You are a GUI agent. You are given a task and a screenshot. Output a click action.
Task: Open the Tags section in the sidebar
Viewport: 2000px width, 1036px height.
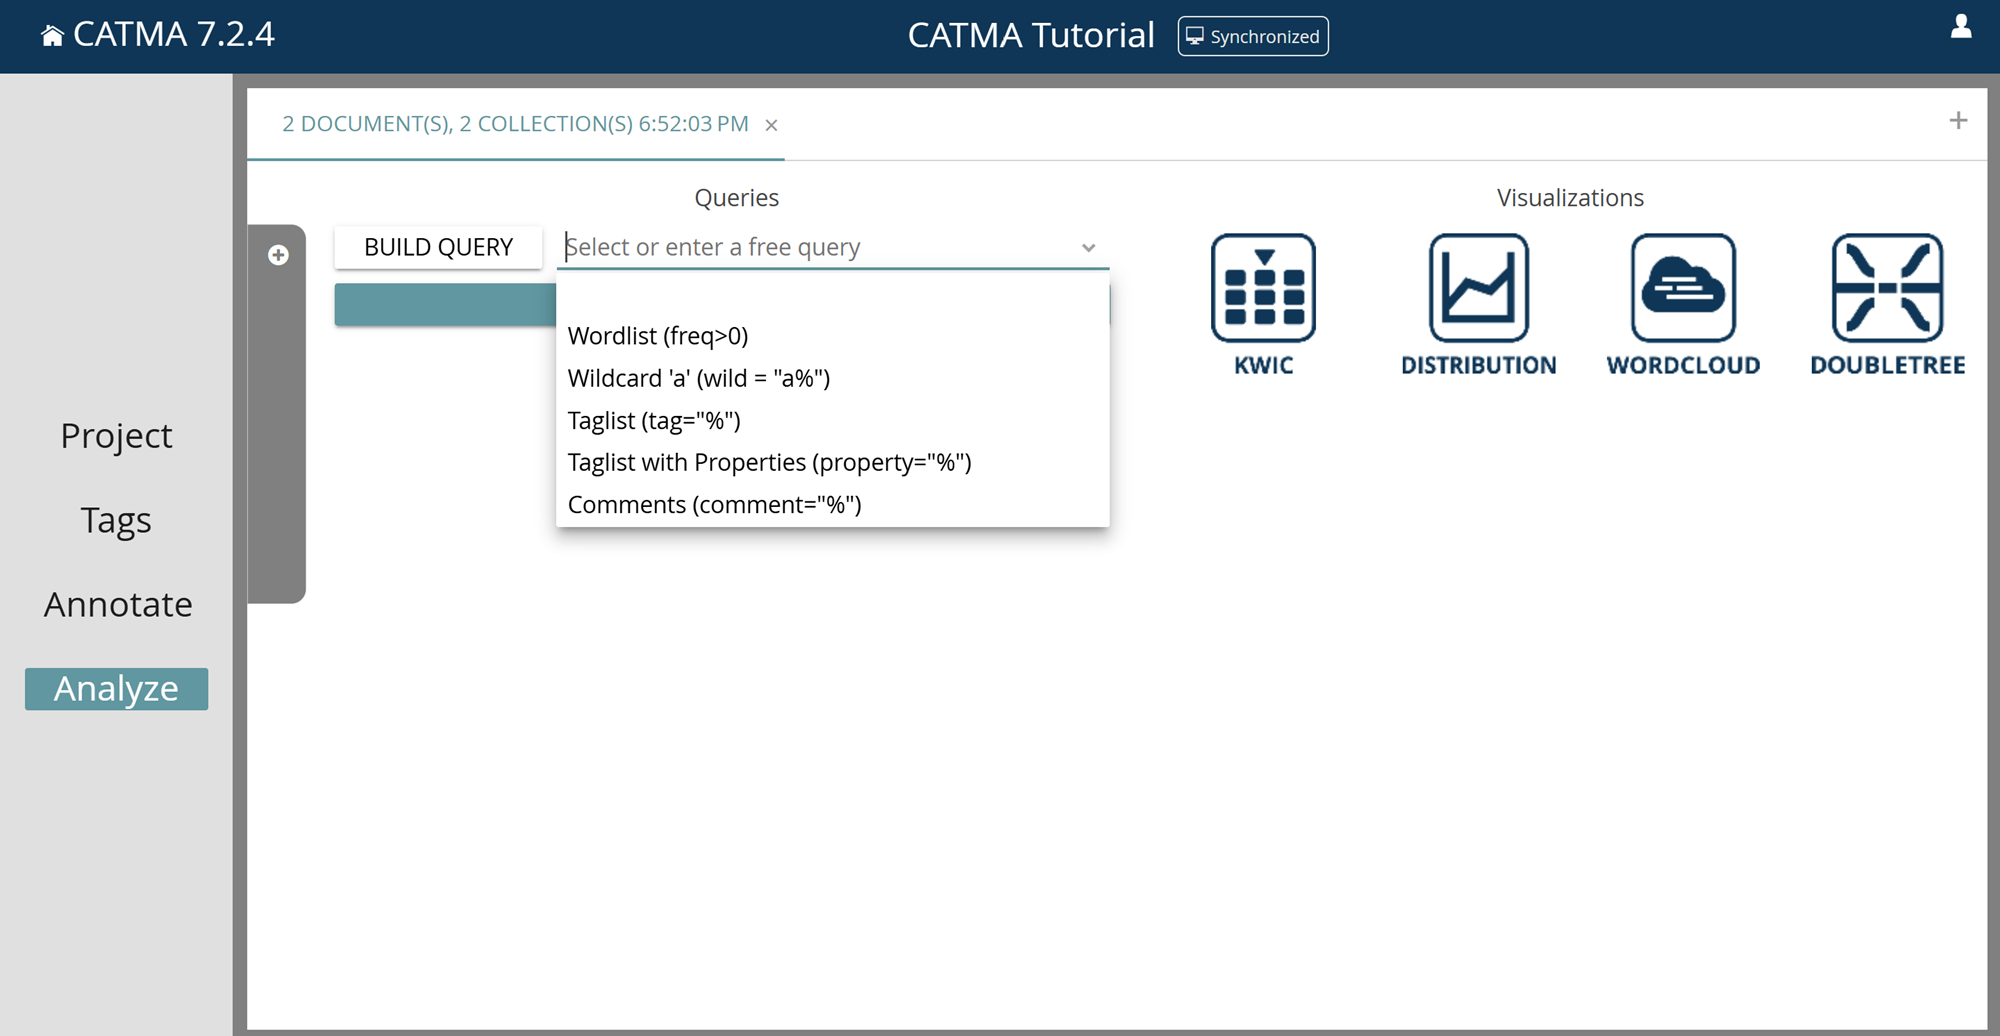point(115,520)
